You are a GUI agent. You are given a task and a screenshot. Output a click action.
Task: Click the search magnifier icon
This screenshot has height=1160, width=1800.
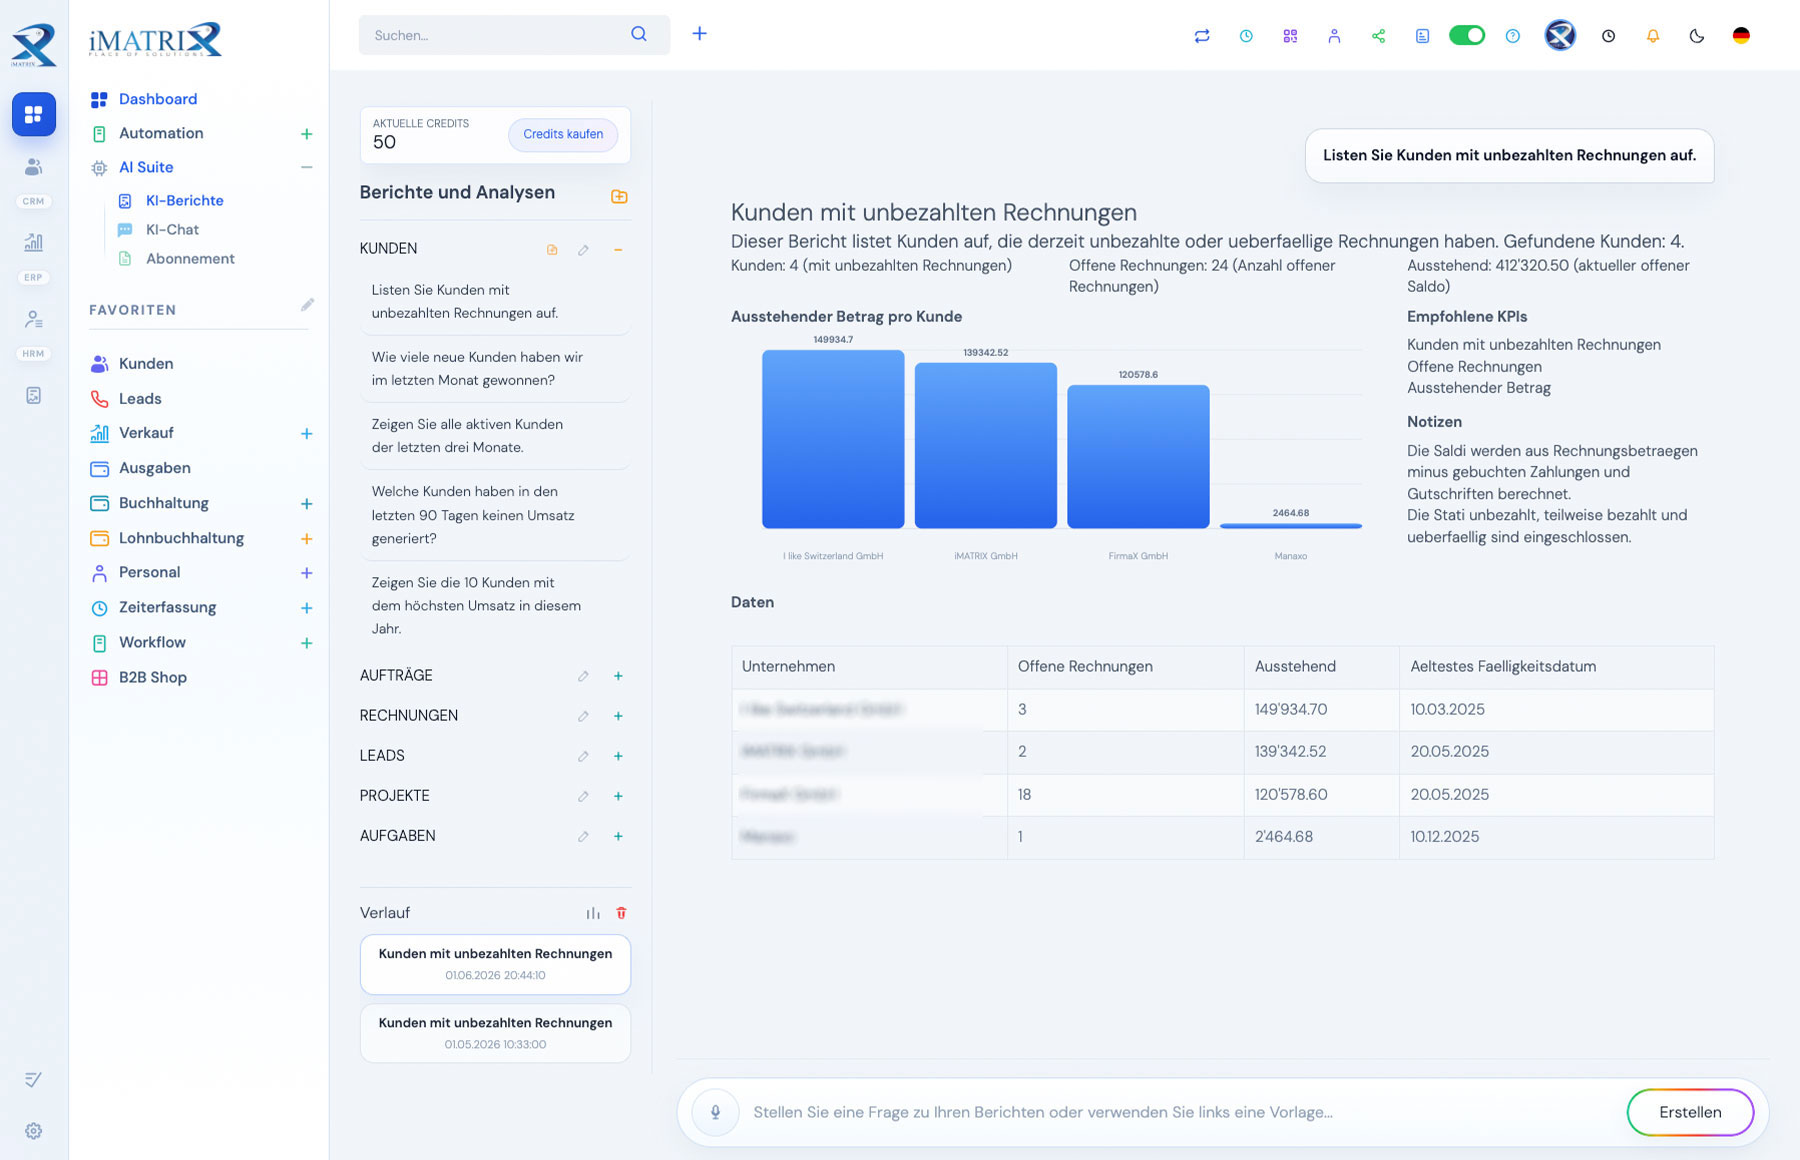[x=639, y=34]
